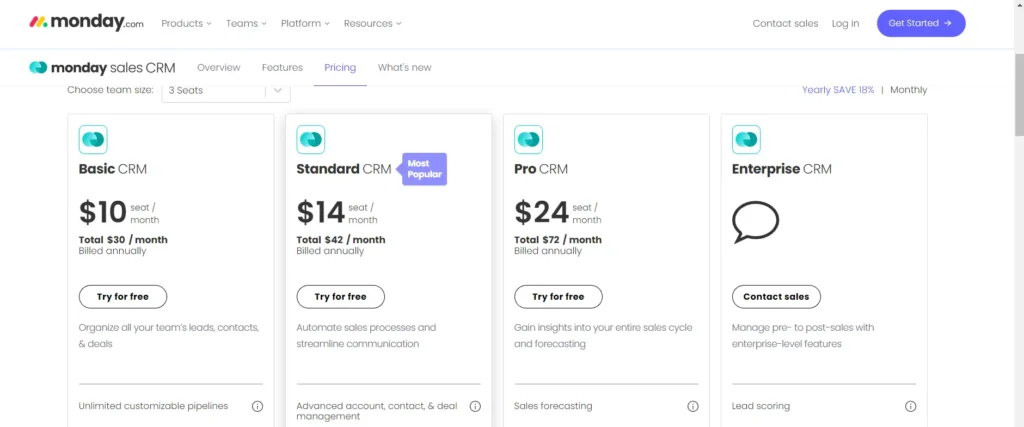Click Sales forecasting feature text
Image resolution: width=1024 pixels, height=427 pixels.
click(553, 406)
